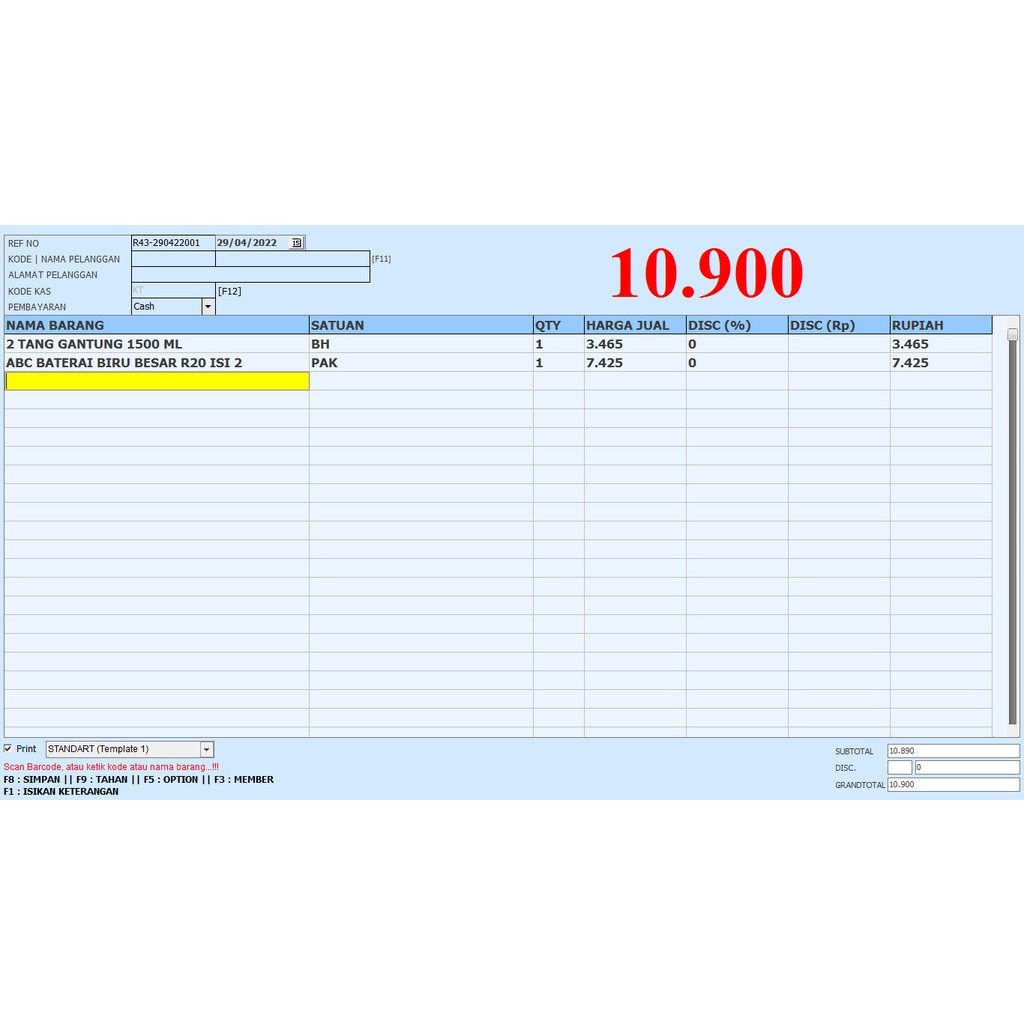Click the QTY cell of ABC BATERAI row
The width and height of the screenshot is (1024, 1024).
[x=558, y=362]
